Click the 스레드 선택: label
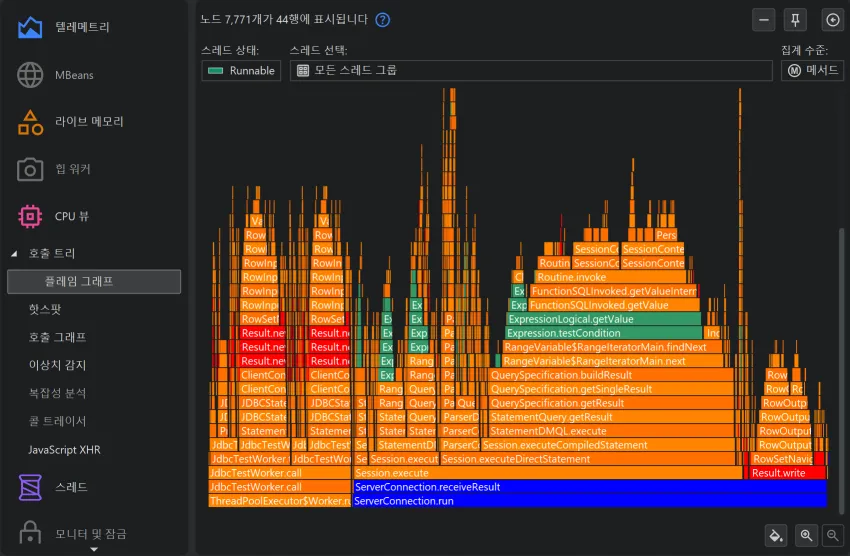The width and height of the screenshot is (850, 556). pyautogui.click(x=318, y=50)
